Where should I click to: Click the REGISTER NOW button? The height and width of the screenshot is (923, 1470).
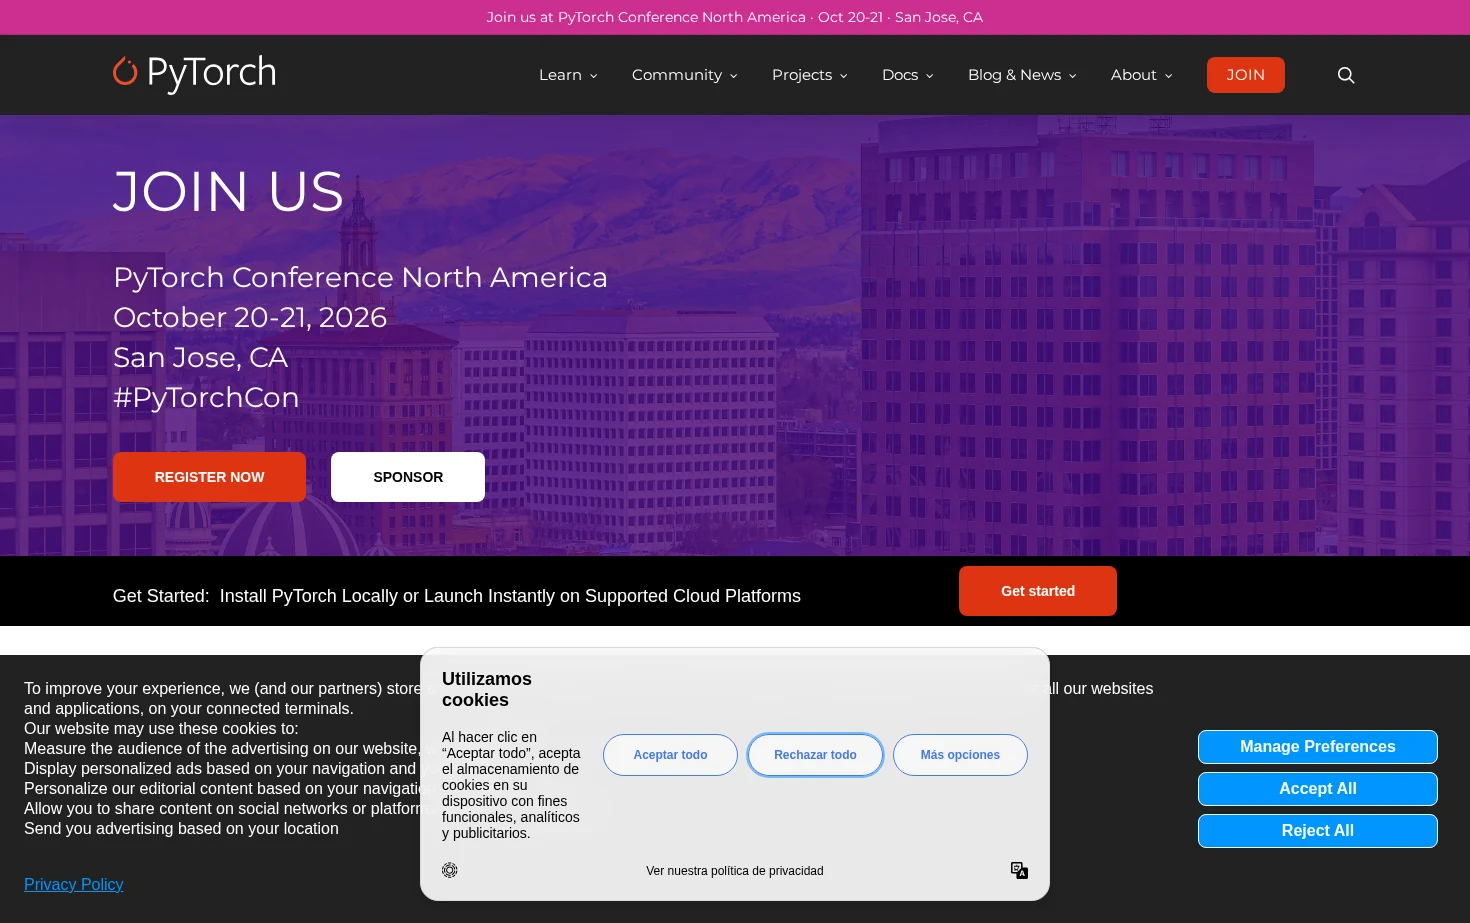(x=209, y=477)
